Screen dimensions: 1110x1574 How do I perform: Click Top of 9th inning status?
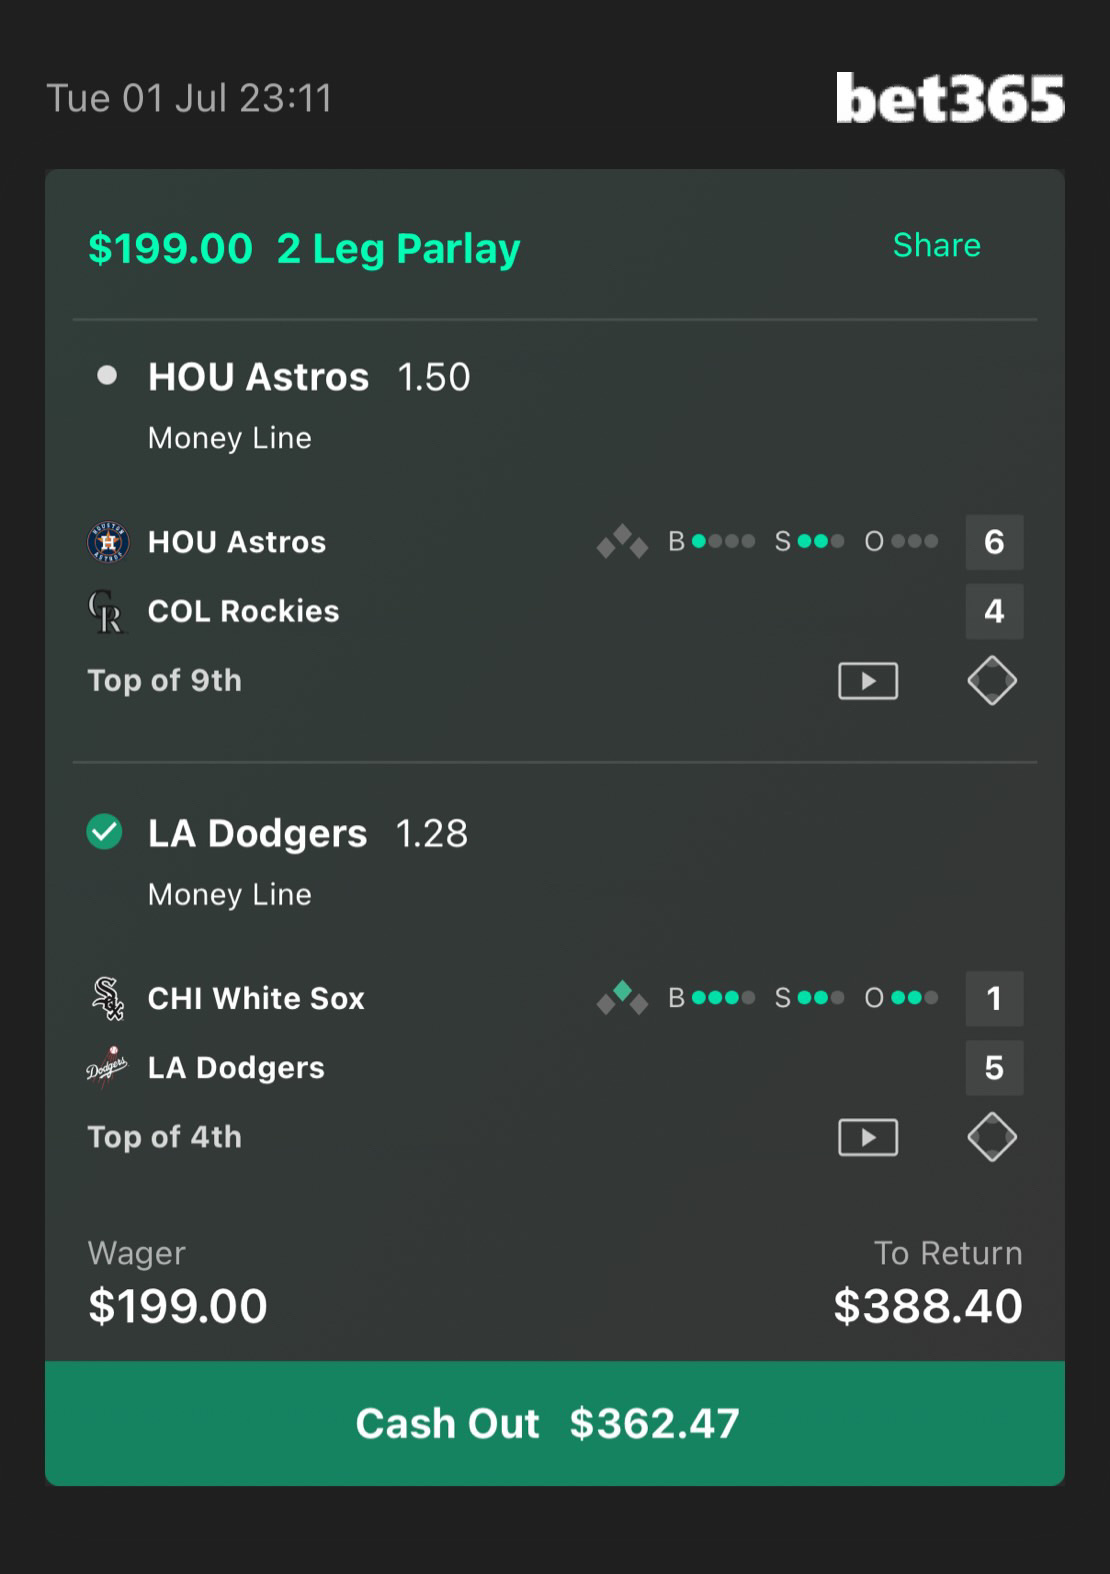[x=165, y=681]
